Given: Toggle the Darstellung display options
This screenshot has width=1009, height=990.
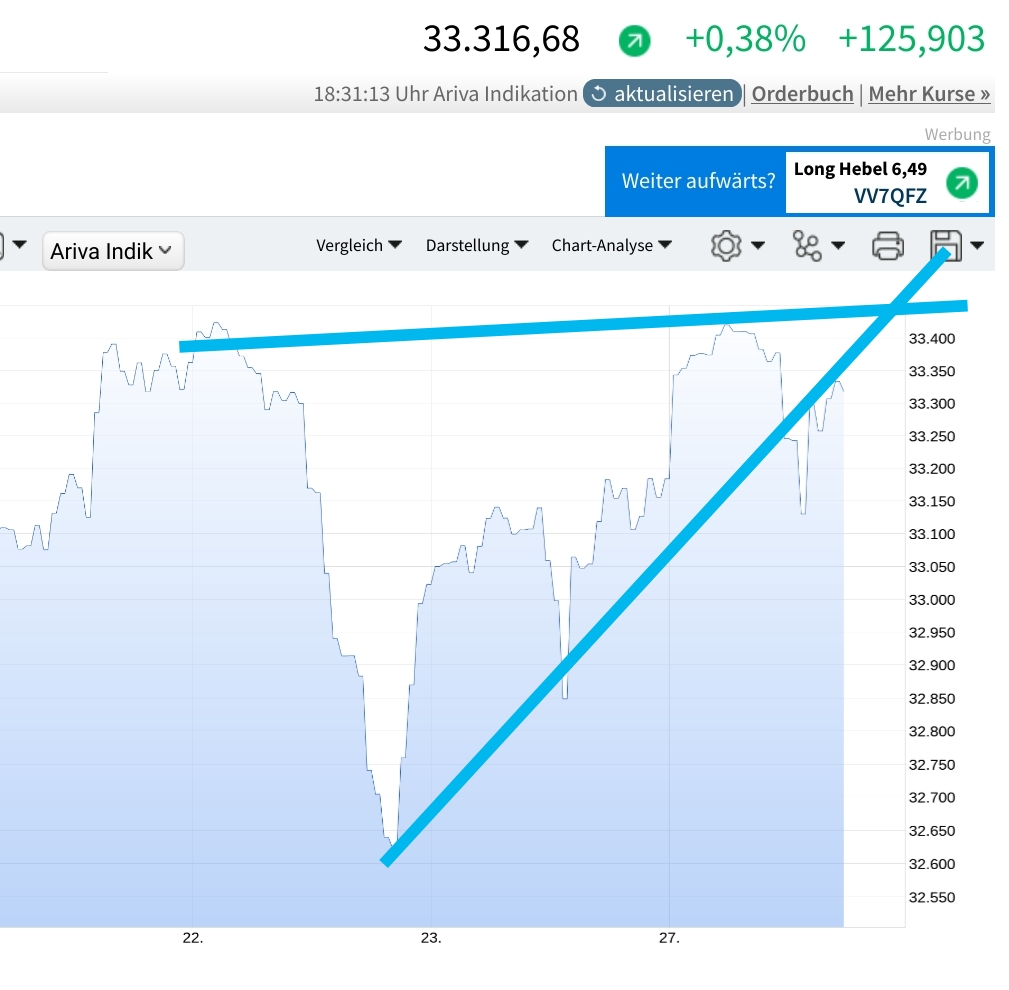Looking at the screenshot, I should tap(477, 245).
